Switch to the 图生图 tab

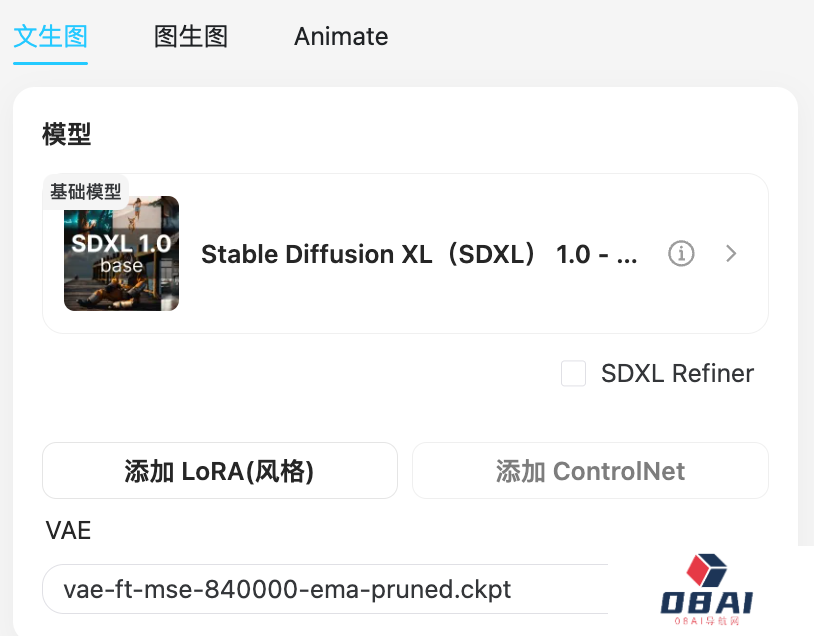tap(191, 37)
